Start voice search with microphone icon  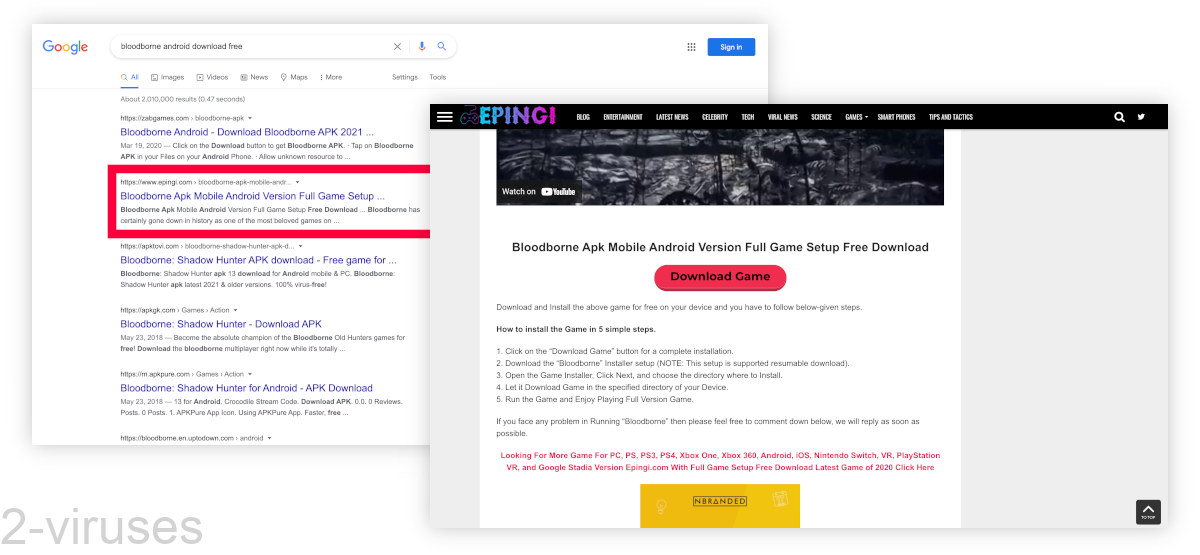tap(422, 47)
